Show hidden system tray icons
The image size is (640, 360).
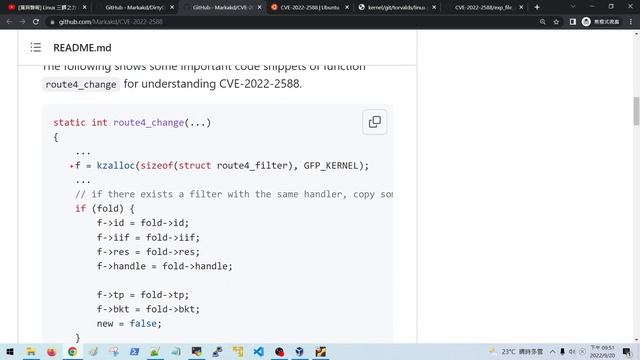pos(552,351)
